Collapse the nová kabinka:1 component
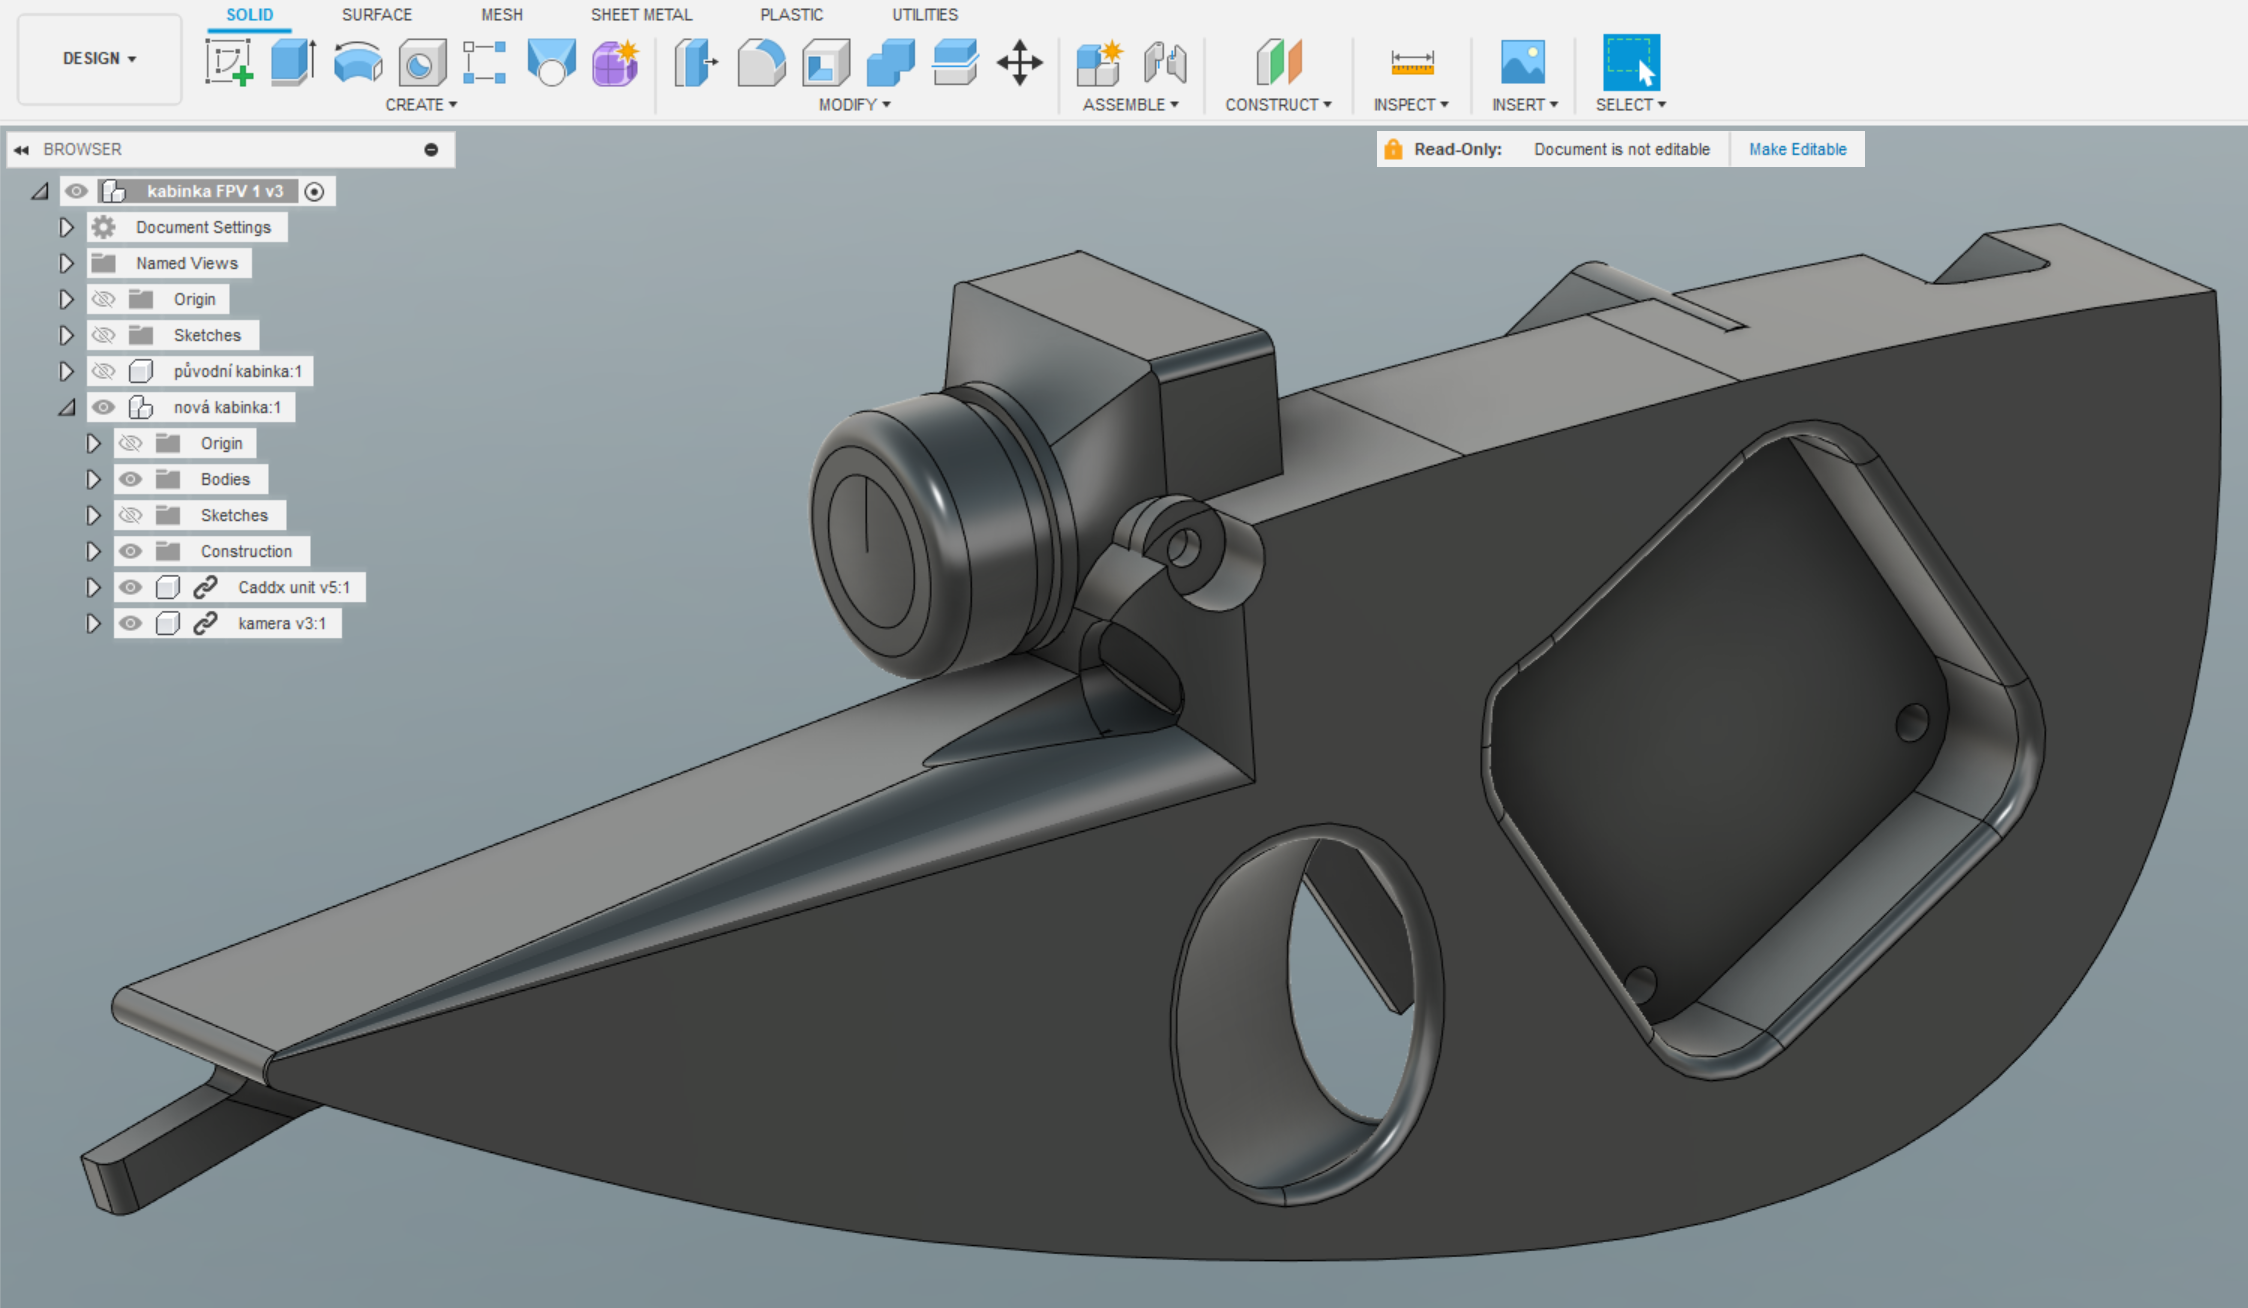The width and height of the screenshot is (2248, 1308). [66, 407]
